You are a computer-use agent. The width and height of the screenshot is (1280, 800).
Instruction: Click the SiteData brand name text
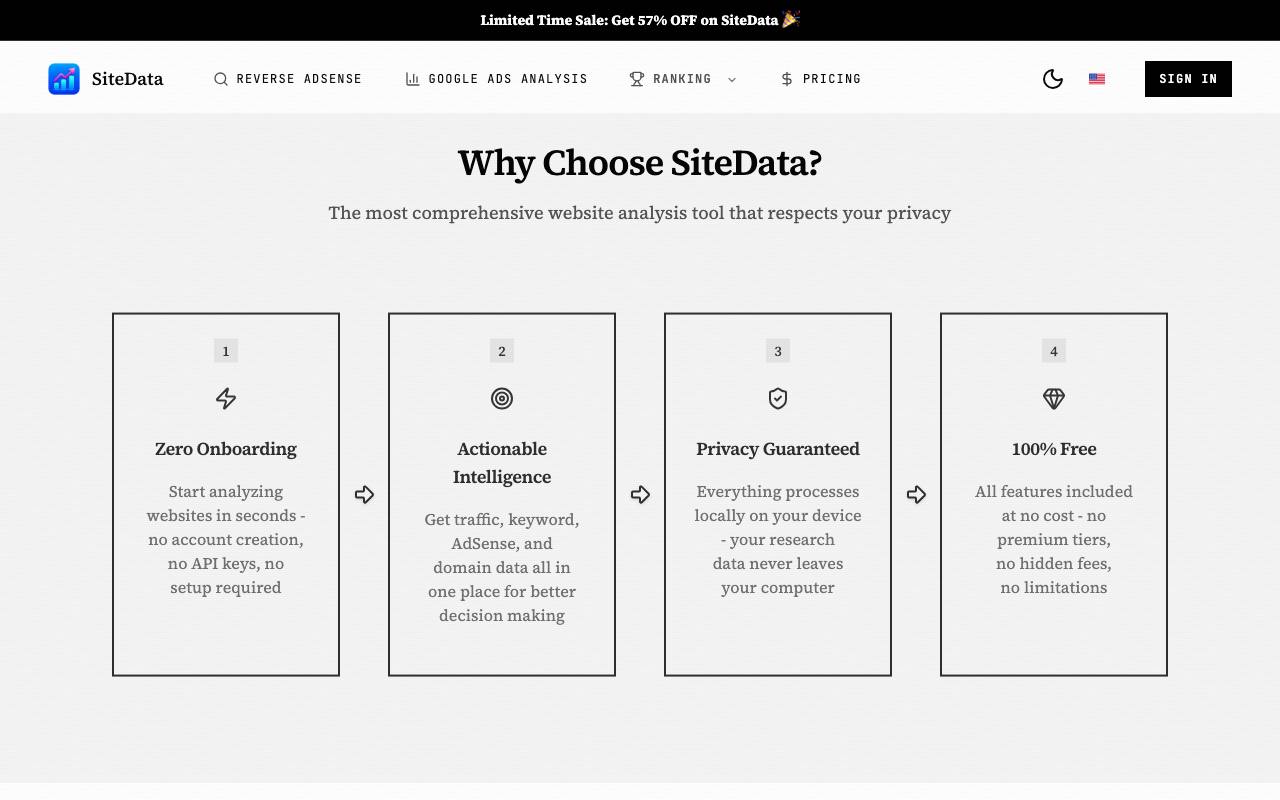[127, 79]
